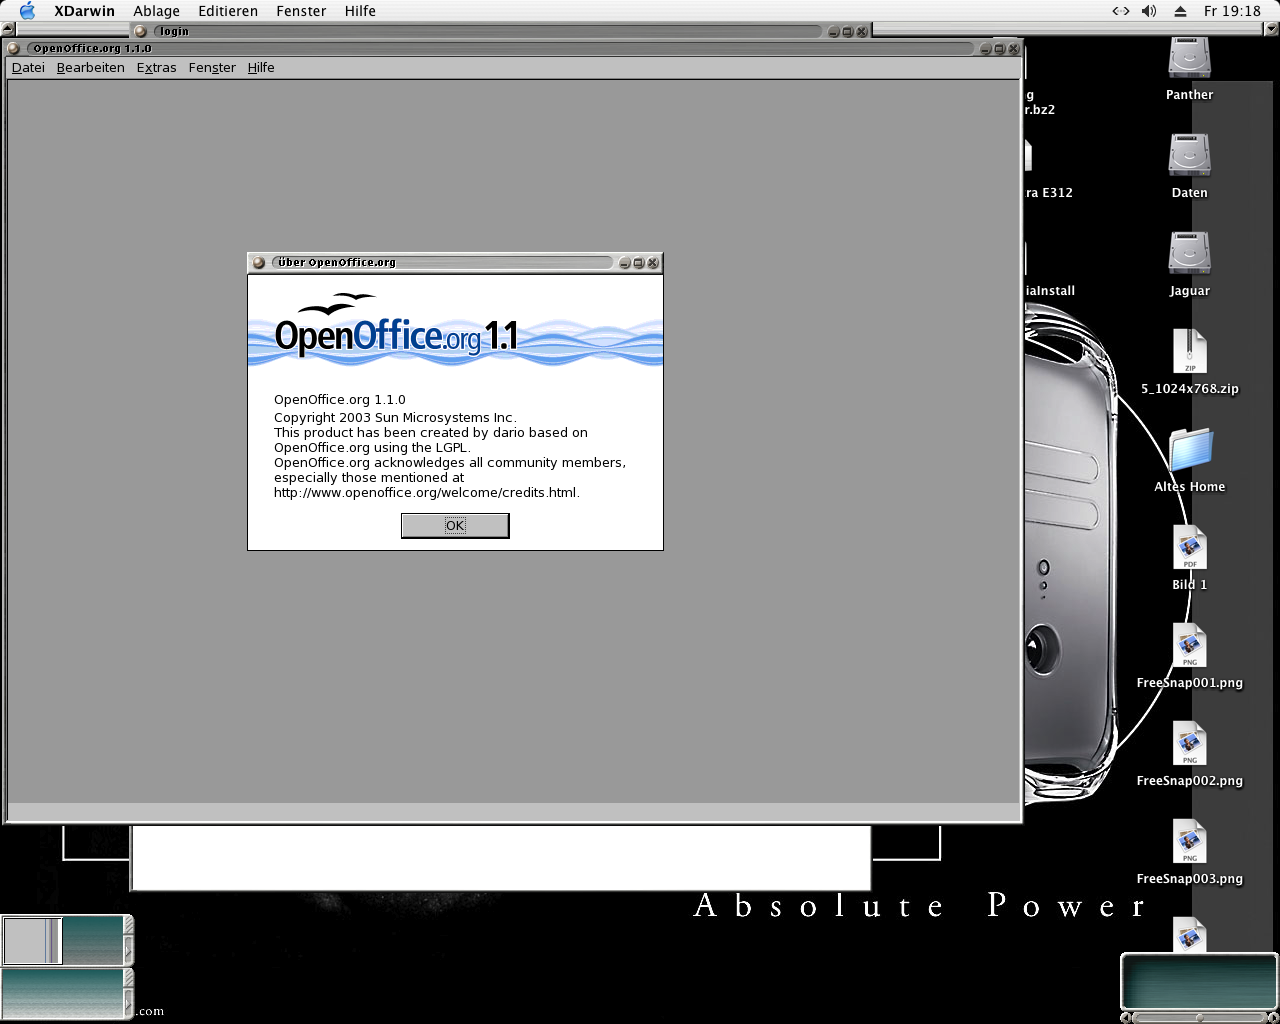Image resolution: width=1280 pixels, height=1024 pixels.
Task: Select the FreeSnap001.png file icon
Action: pos(1189,646)
